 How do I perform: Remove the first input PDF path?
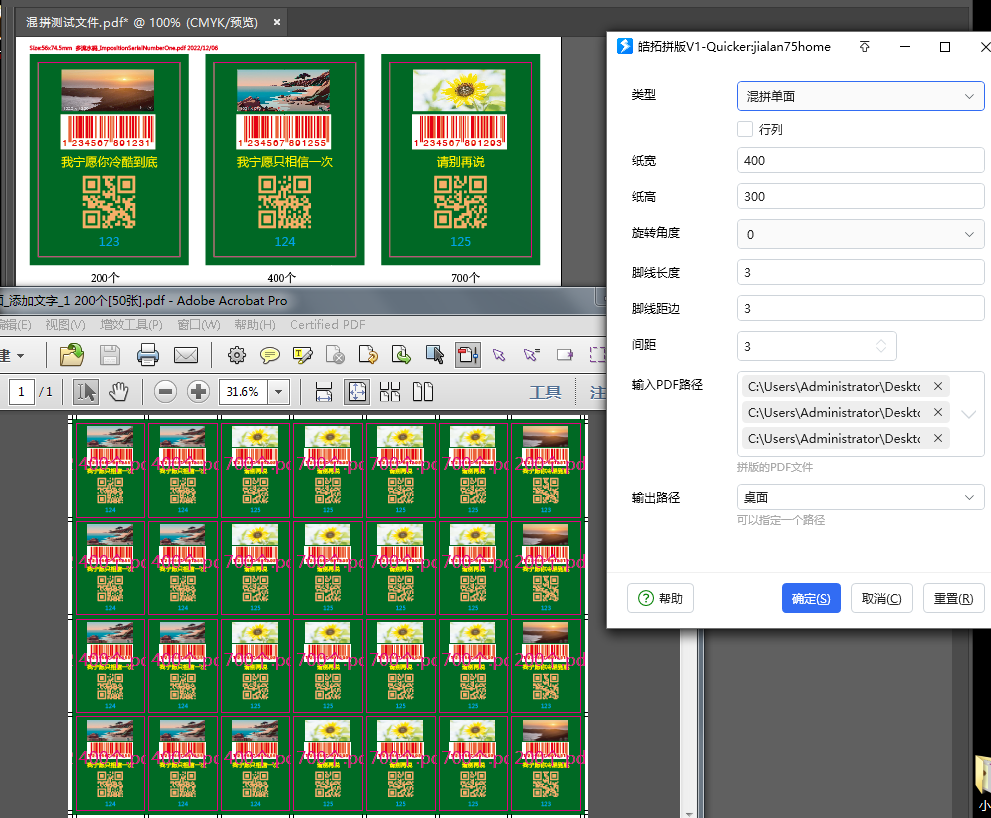coord(938,386)
